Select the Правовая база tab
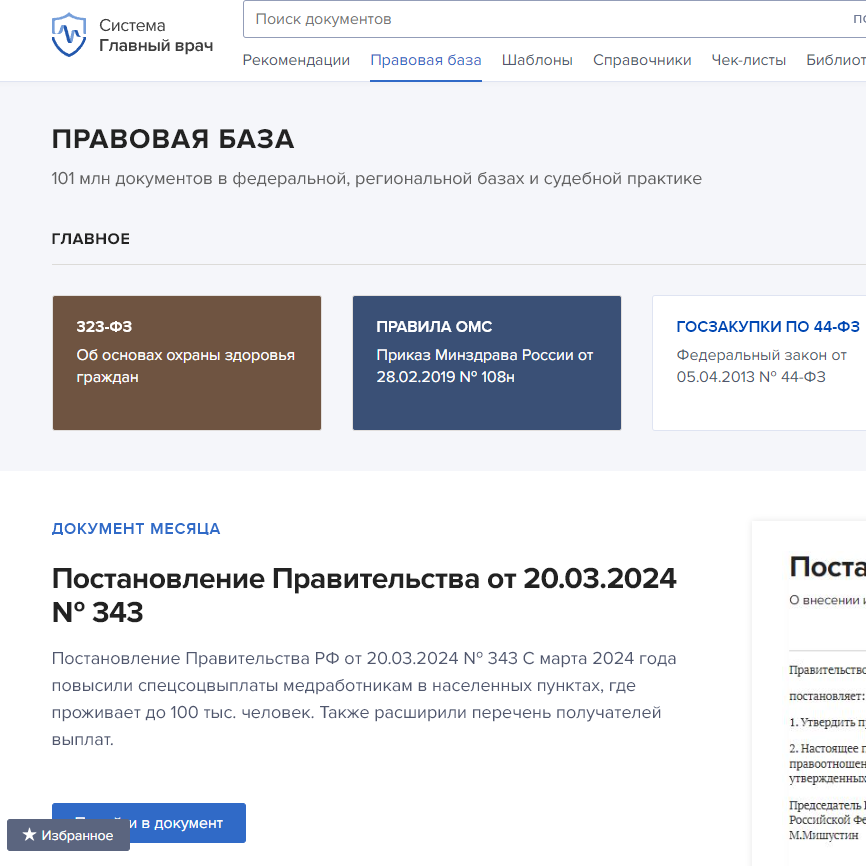This screenshot has height=866, width=866. (425, 60)
